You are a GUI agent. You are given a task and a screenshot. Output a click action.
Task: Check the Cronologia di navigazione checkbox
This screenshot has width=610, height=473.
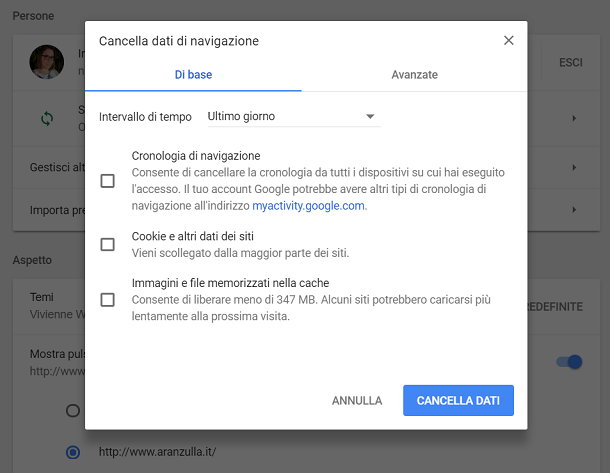(x=107, y=181)
